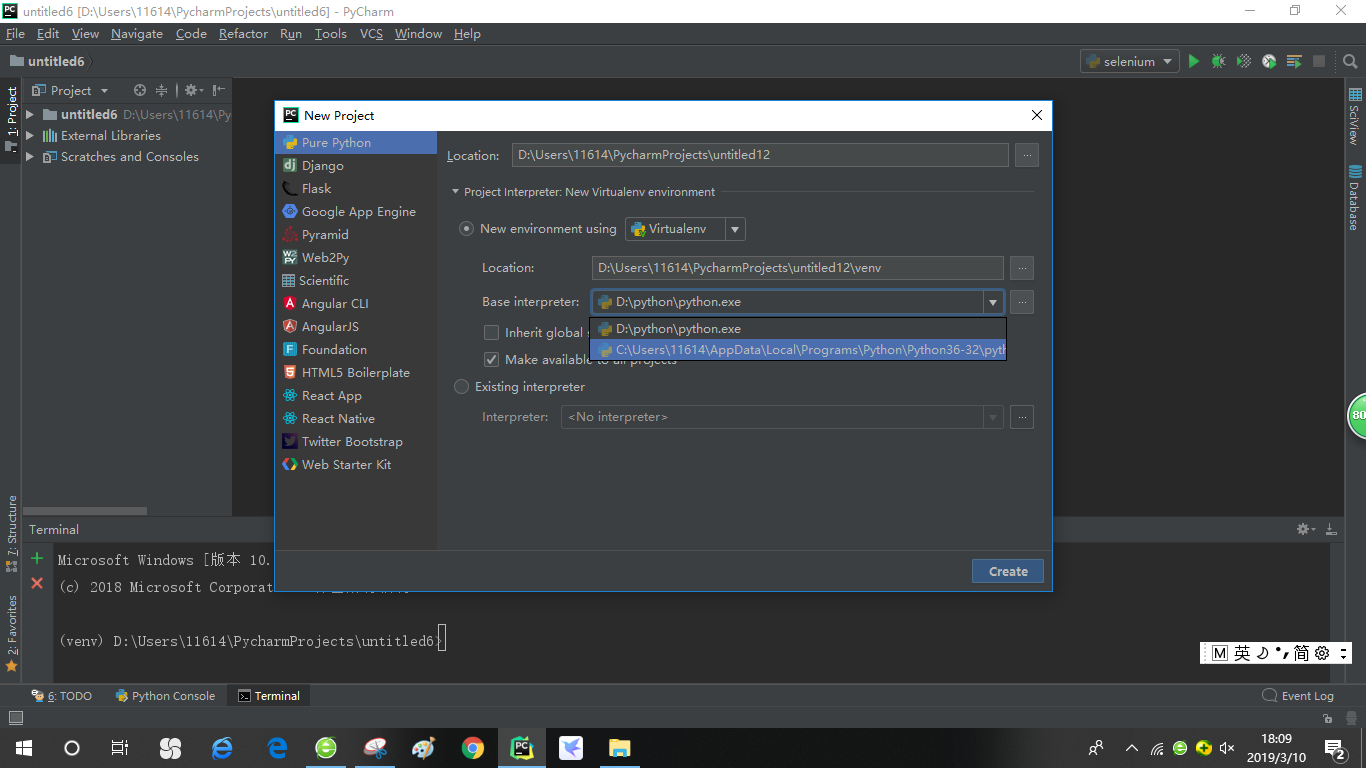Open the Favorites side tool window
The height and width of the screenshot is (768, 1366).
[12, 632]
